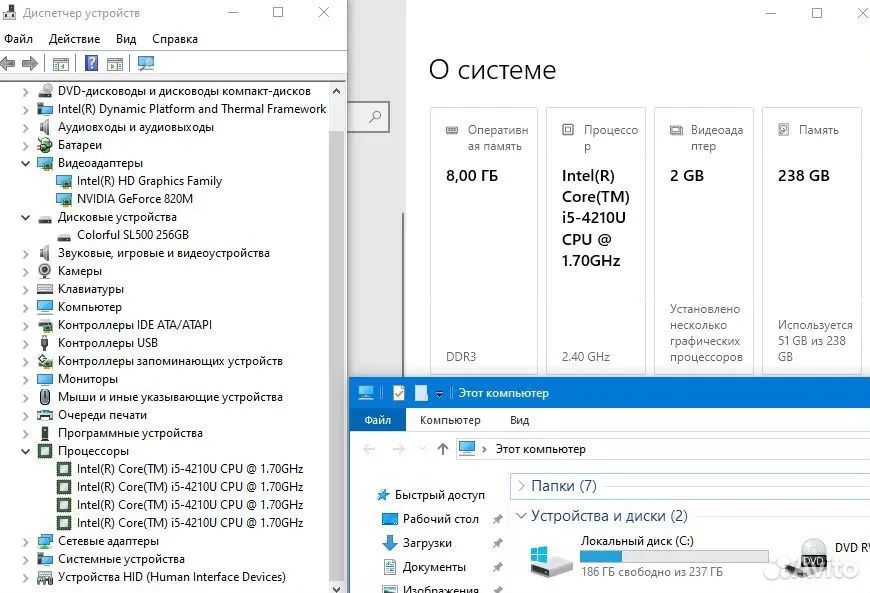Select NVIDIA GeForce 820M device

point(135,199)
